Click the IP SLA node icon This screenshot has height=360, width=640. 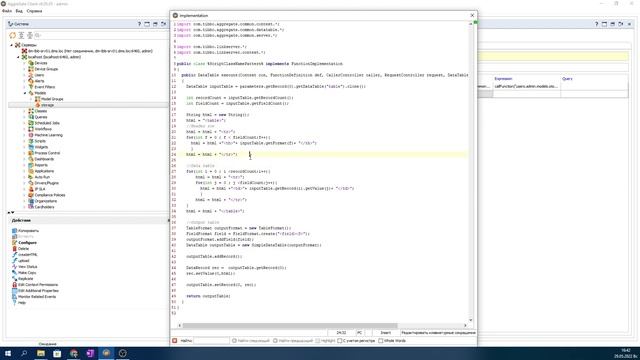point(31,189)
